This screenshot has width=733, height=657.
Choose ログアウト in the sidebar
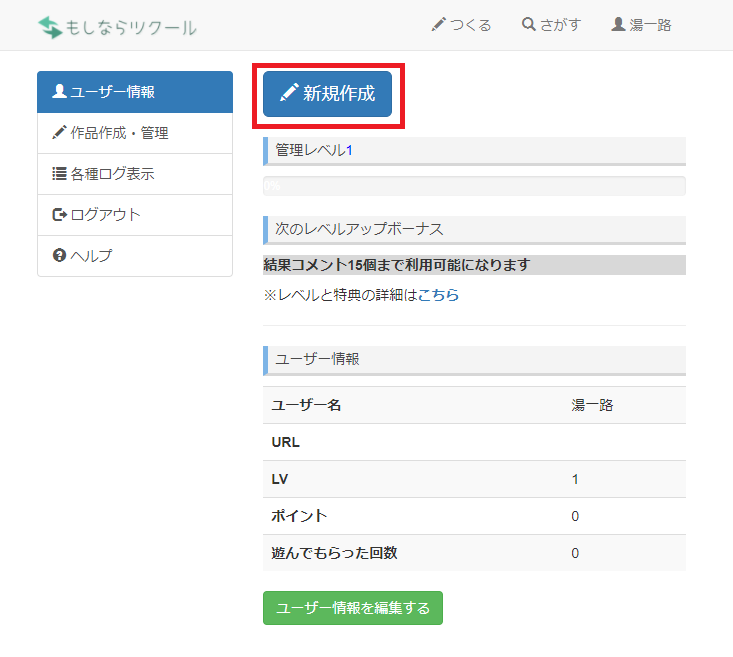click(x=135, y=215)
